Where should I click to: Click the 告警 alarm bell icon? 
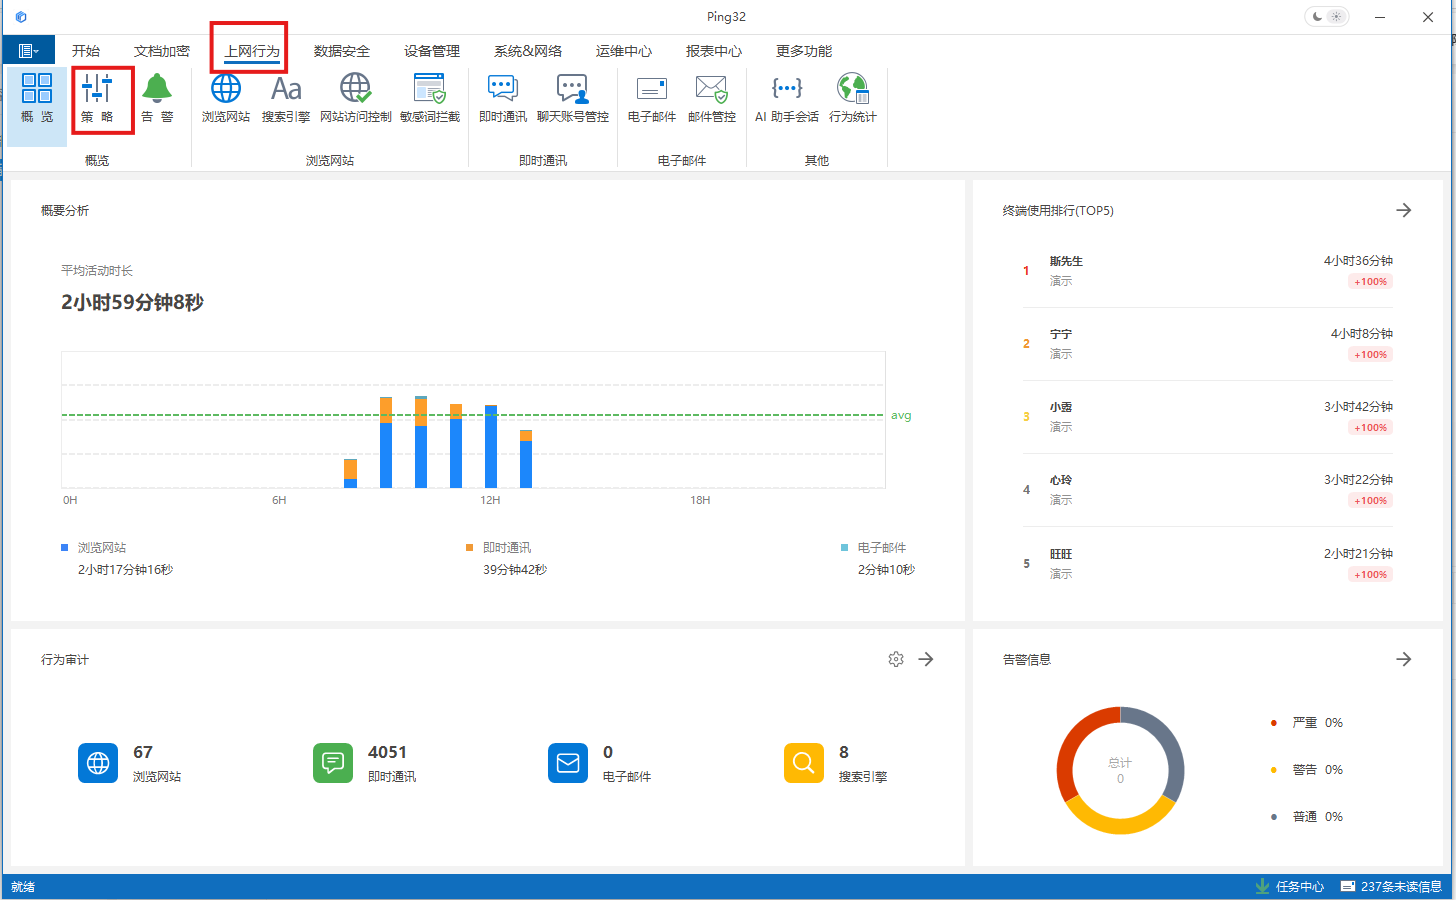[x=157, y=98]
